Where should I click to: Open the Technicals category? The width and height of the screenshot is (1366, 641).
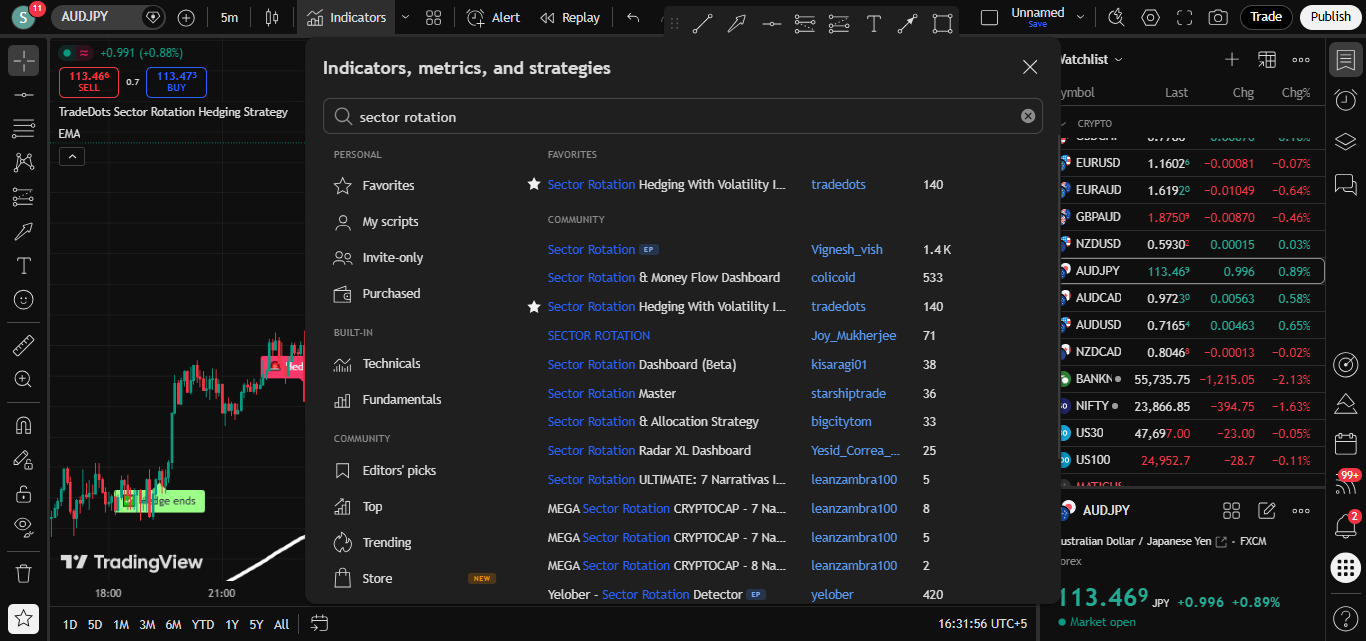pyautogui.click(x=391, y=364)
